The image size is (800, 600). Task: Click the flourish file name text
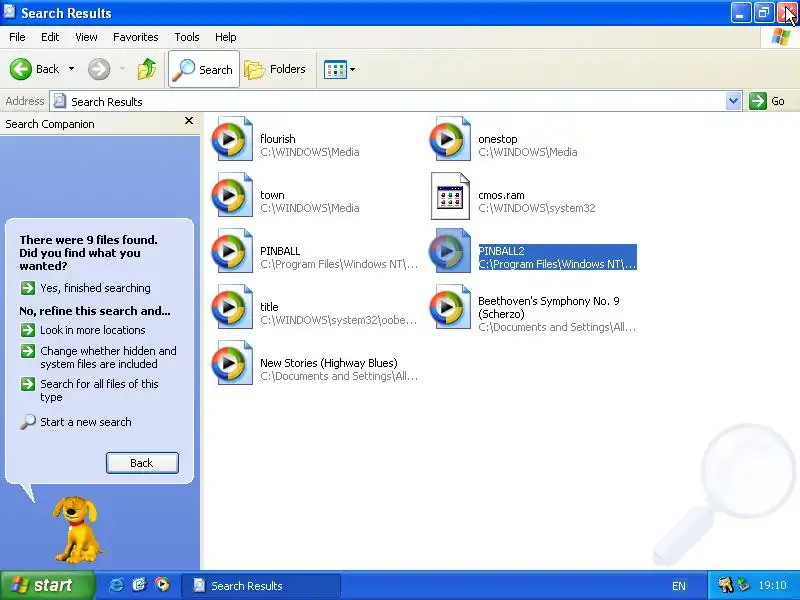[278, 139]
